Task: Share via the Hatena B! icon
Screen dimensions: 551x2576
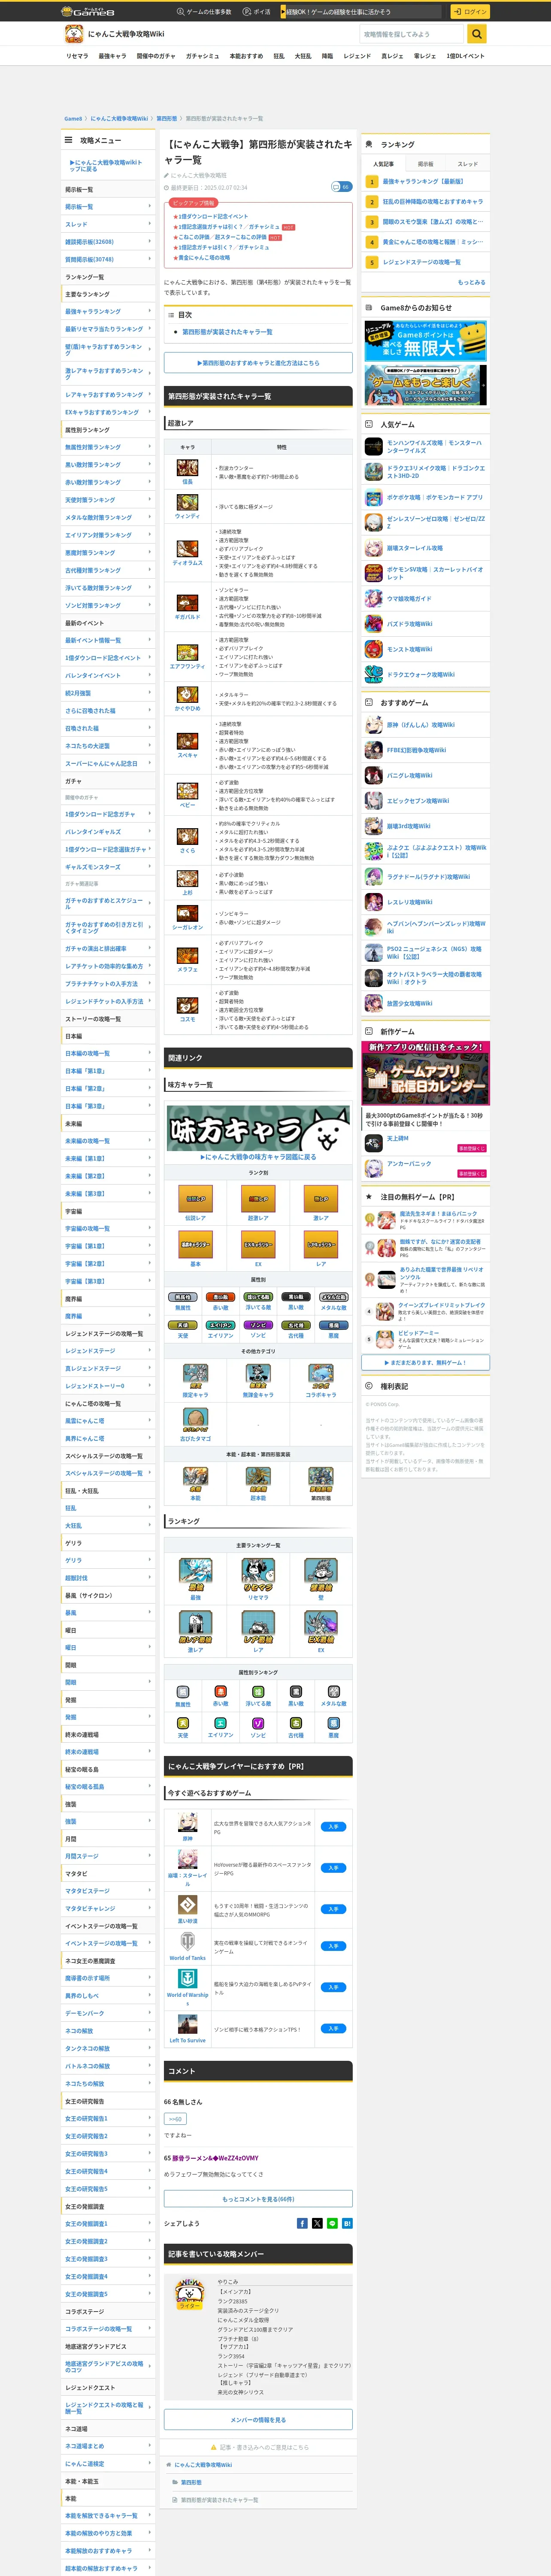Action: pyautogui.click(x=347, y=2223)
